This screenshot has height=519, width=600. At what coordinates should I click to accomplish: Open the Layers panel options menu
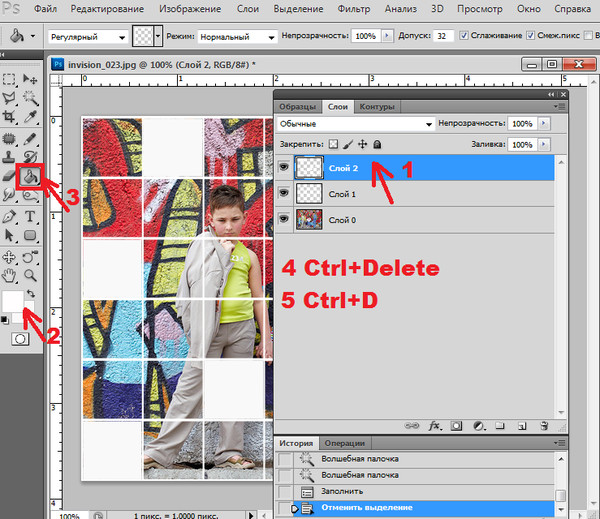coord(560,107)
